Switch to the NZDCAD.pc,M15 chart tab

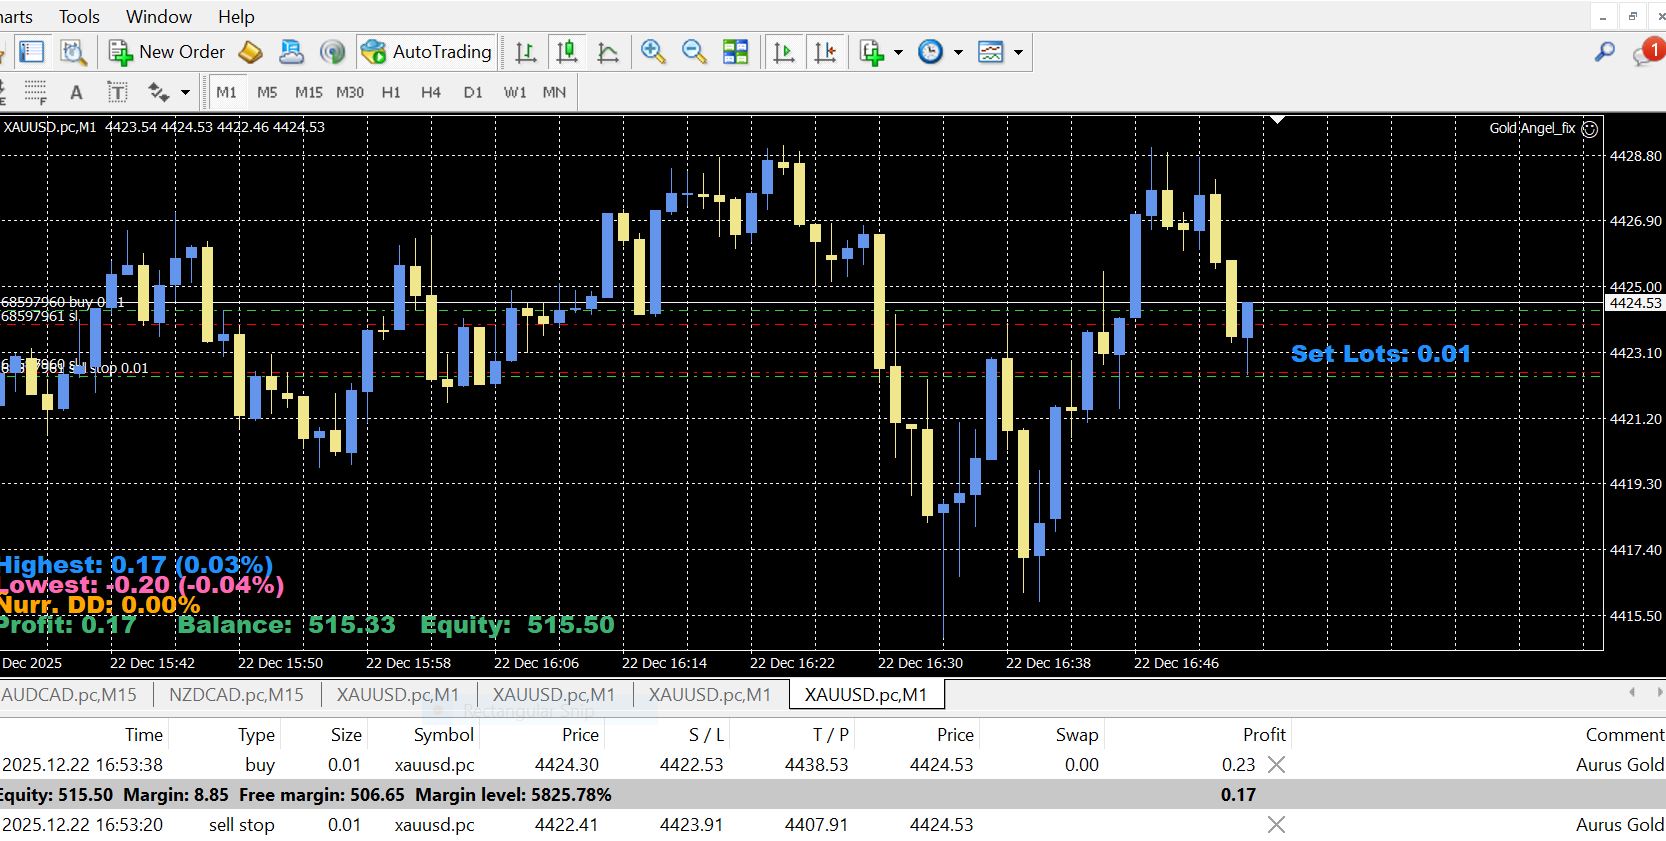[236, 694]
